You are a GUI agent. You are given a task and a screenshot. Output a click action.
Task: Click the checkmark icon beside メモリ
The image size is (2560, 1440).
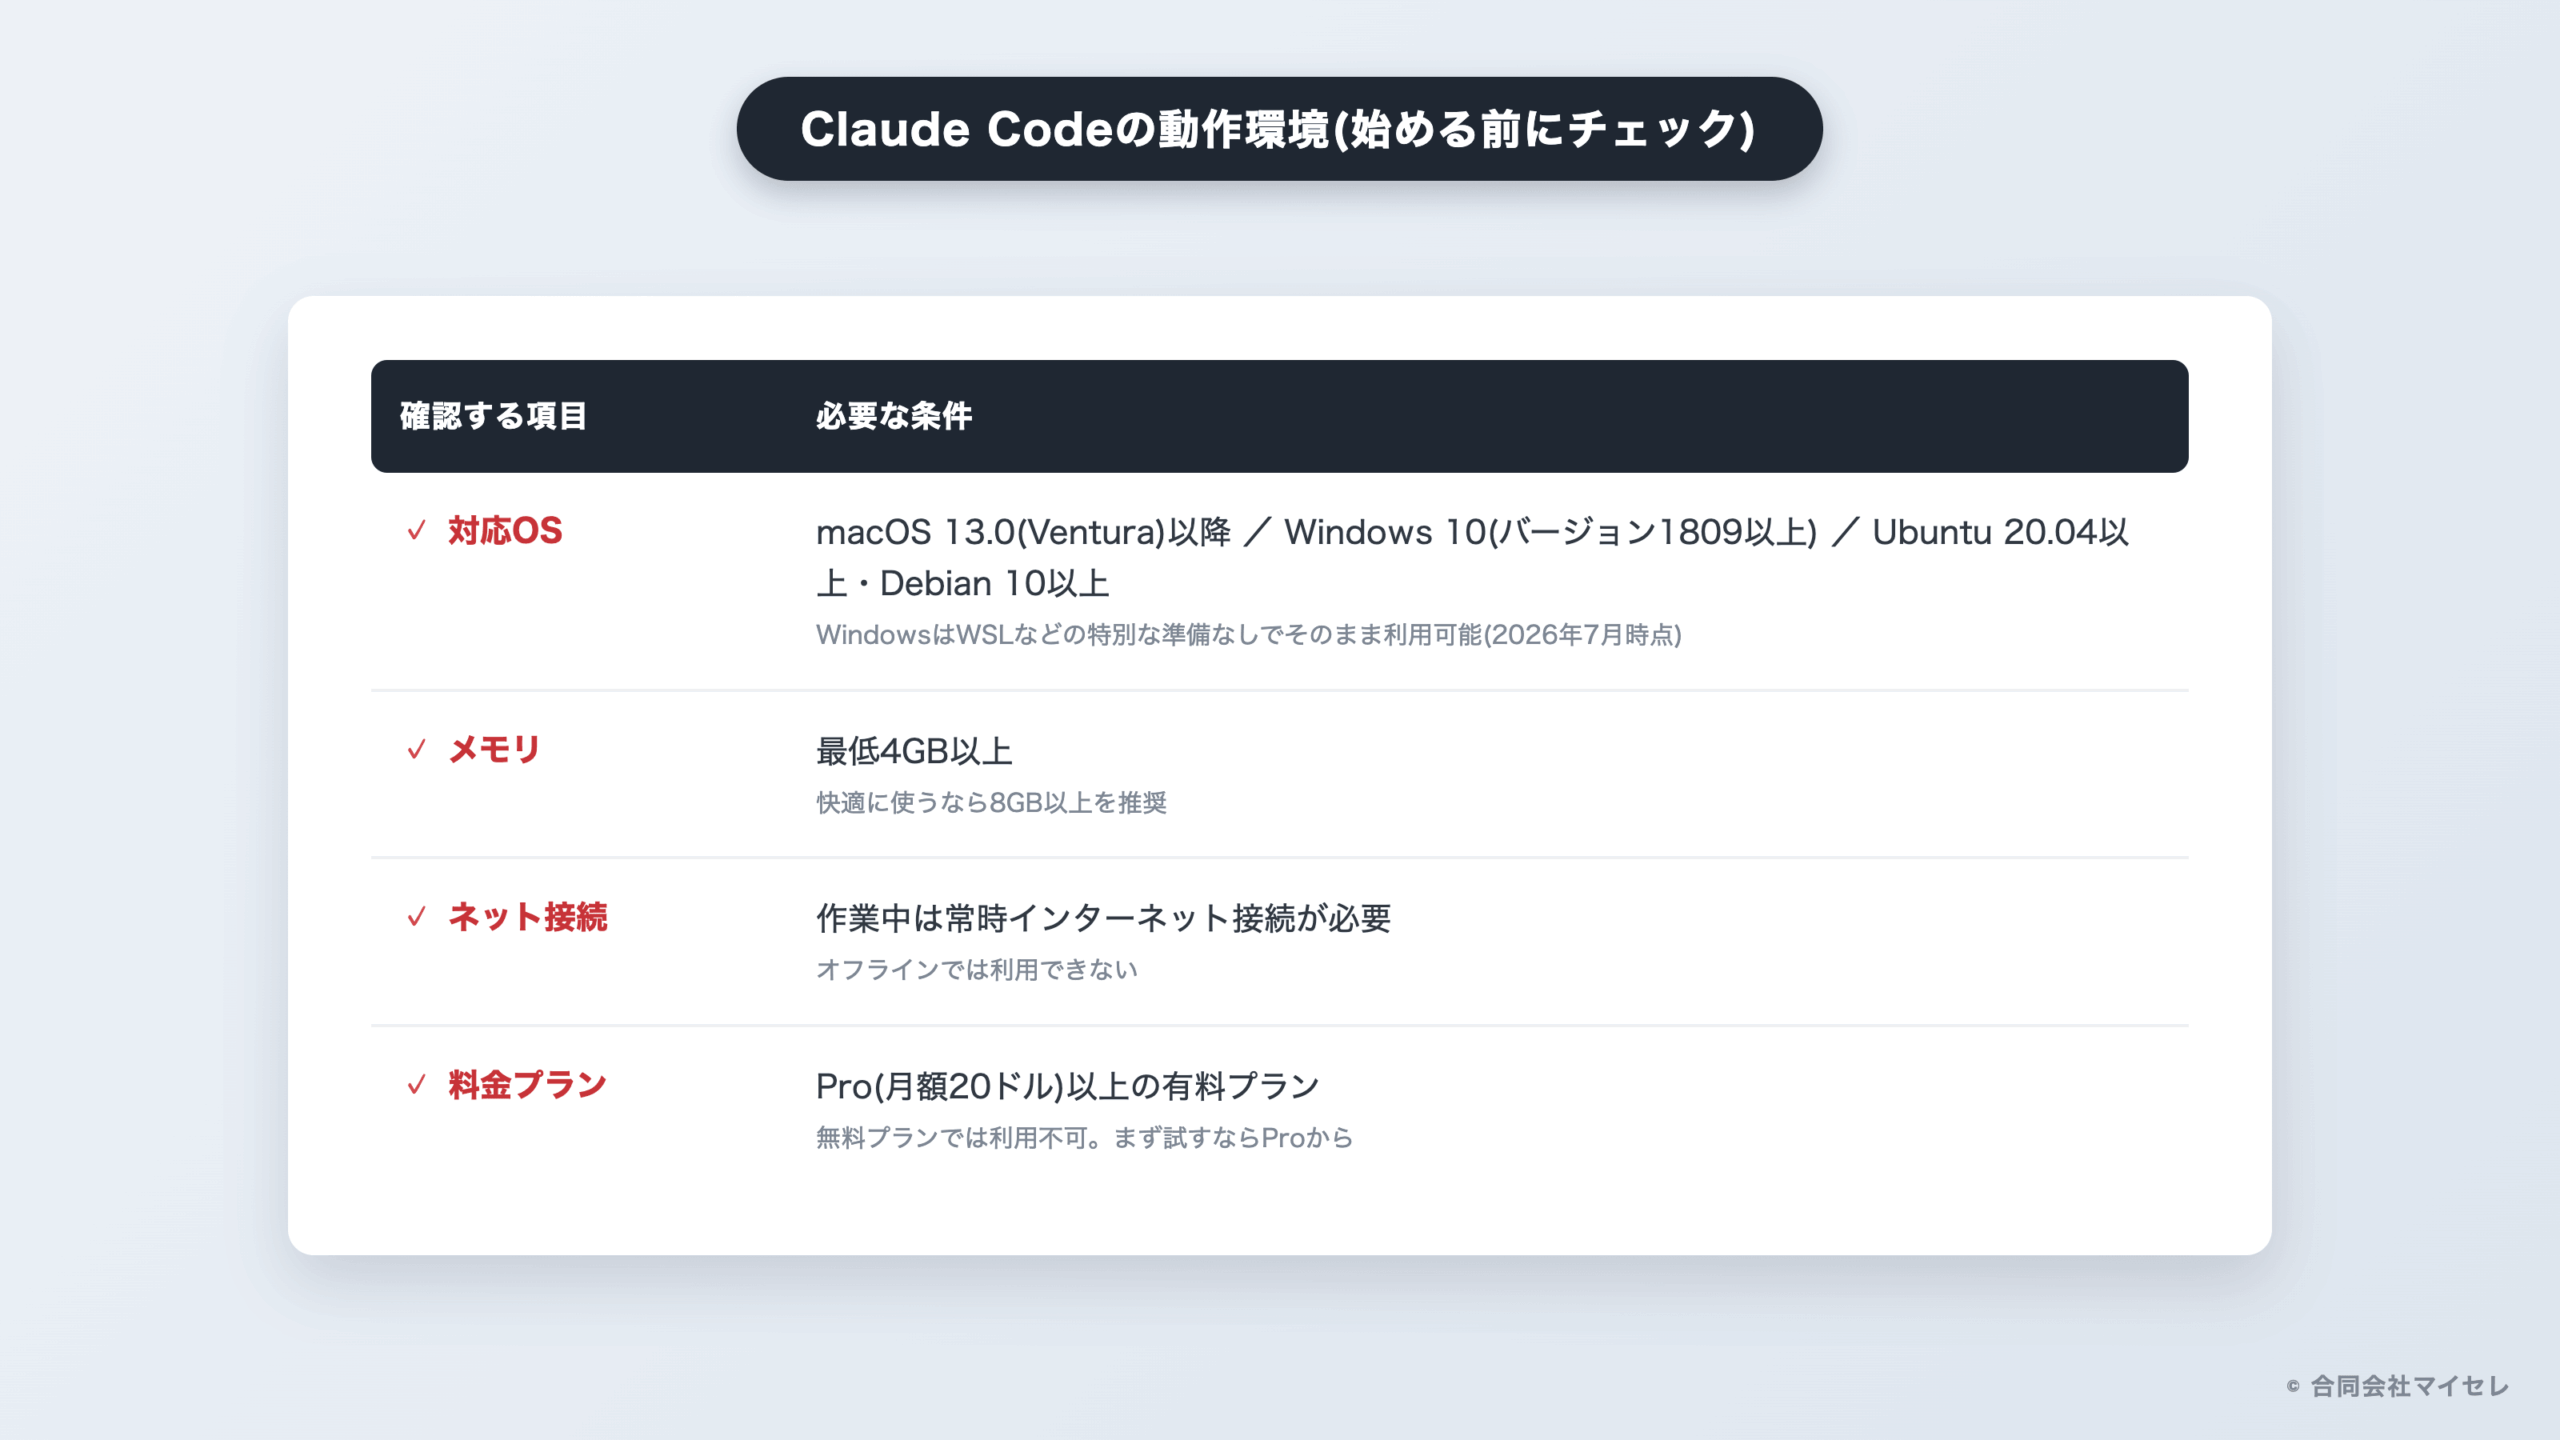click(x=416, y=750)
